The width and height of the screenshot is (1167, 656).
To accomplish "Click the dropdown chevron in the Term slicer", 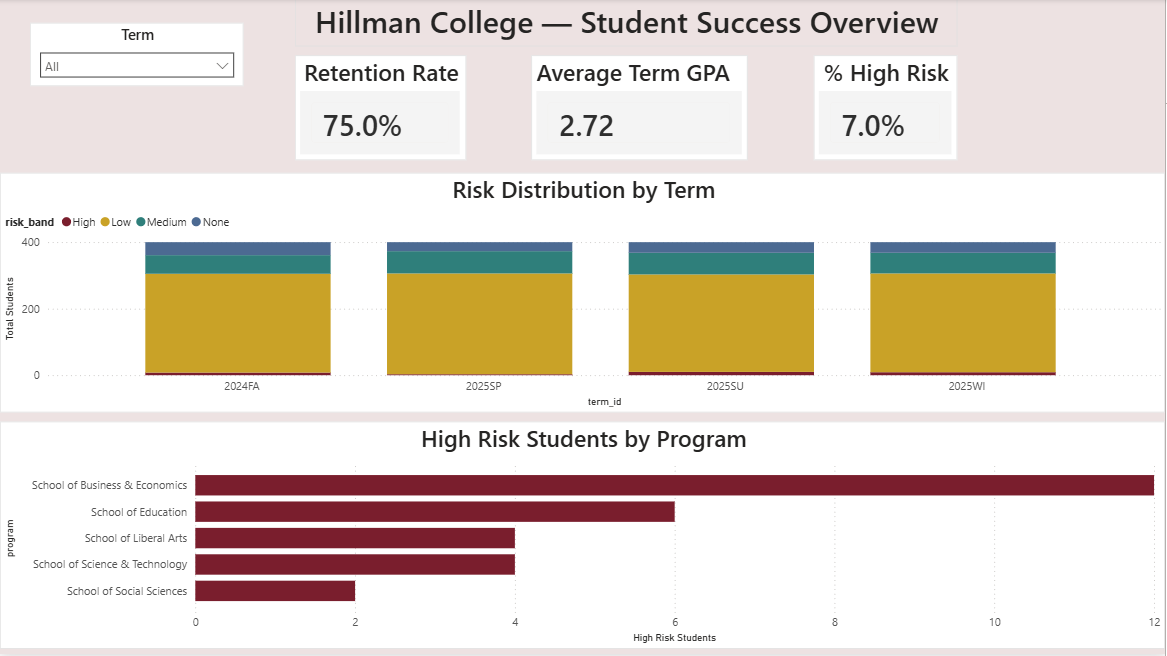I will 223,65.
